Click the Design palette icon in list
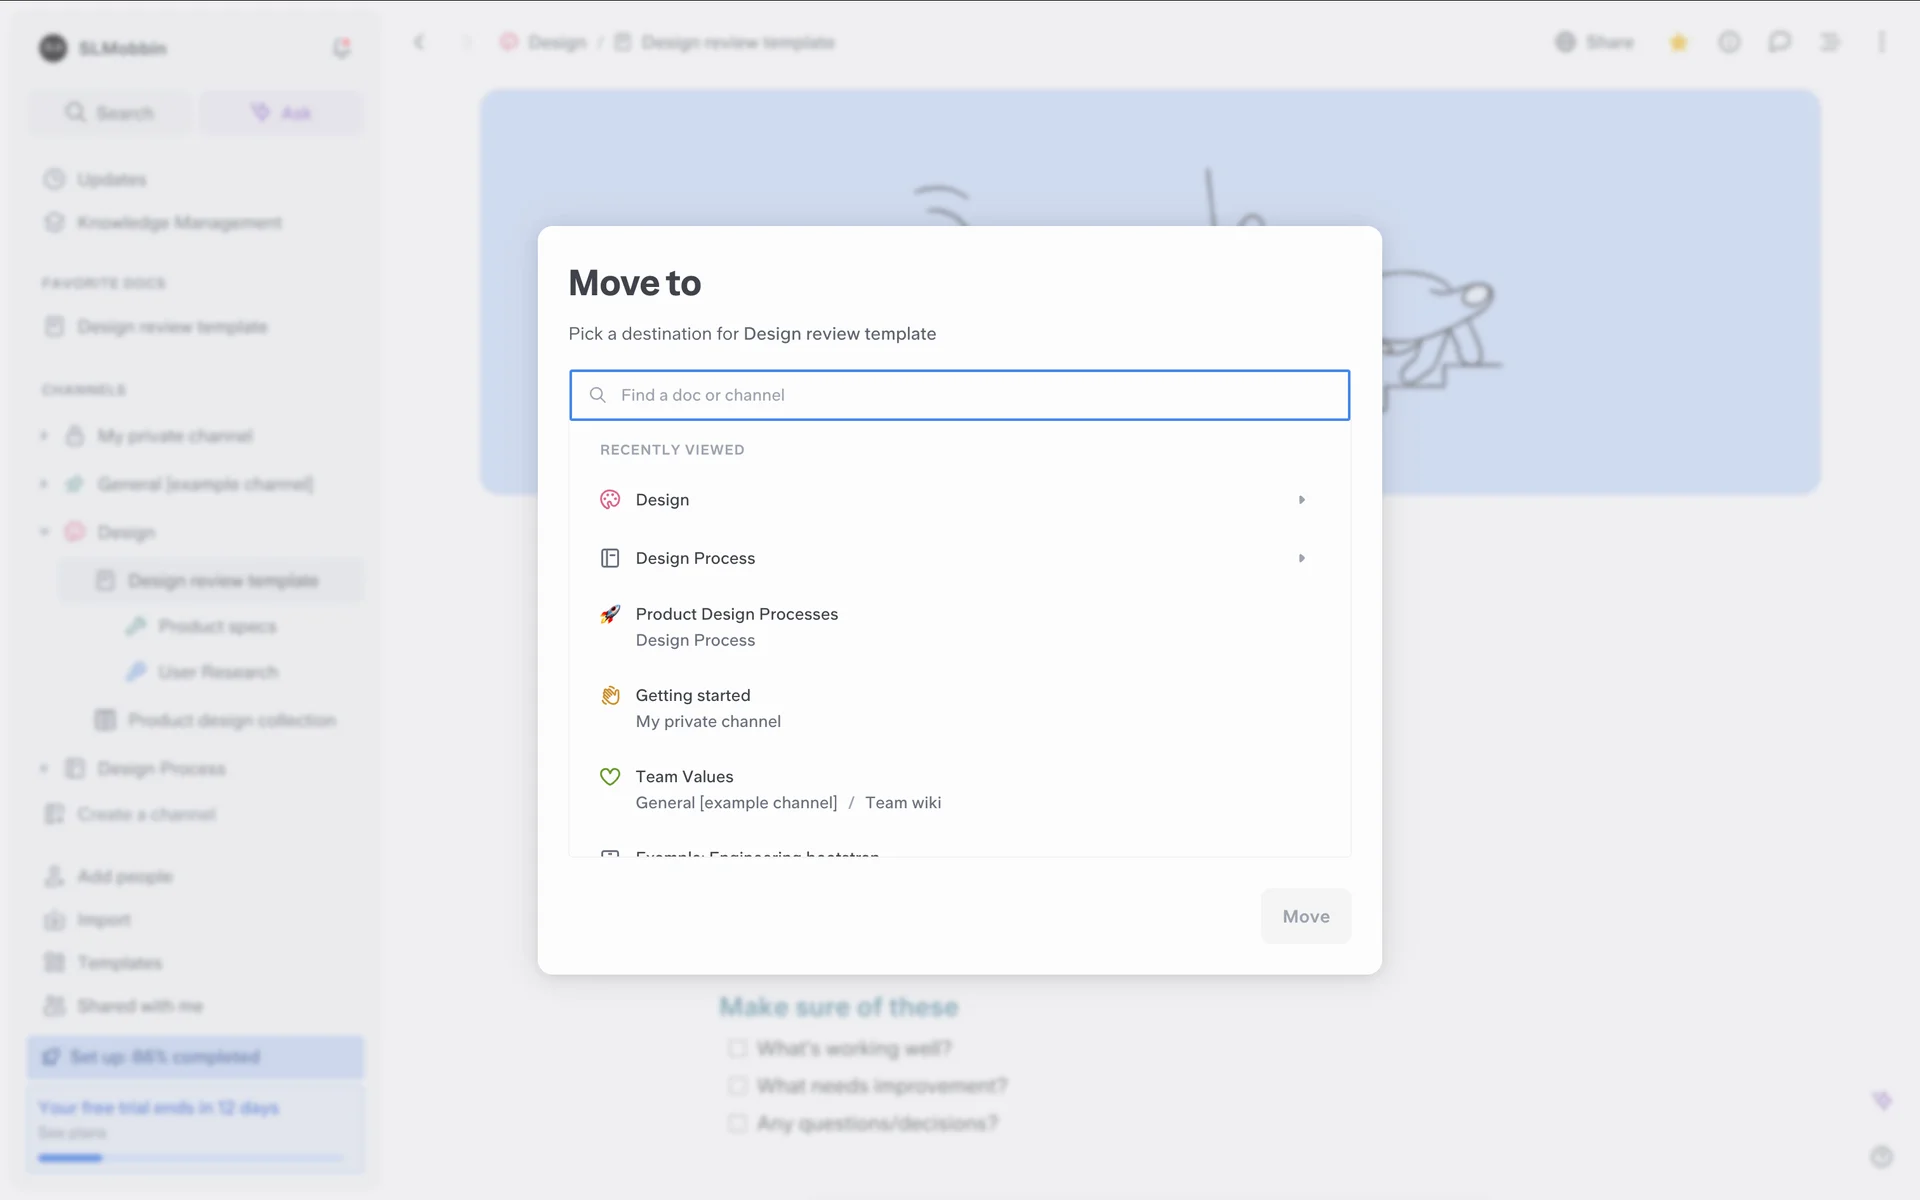The height and width of the screenshot is (1200, 1920). coord(610,499)
